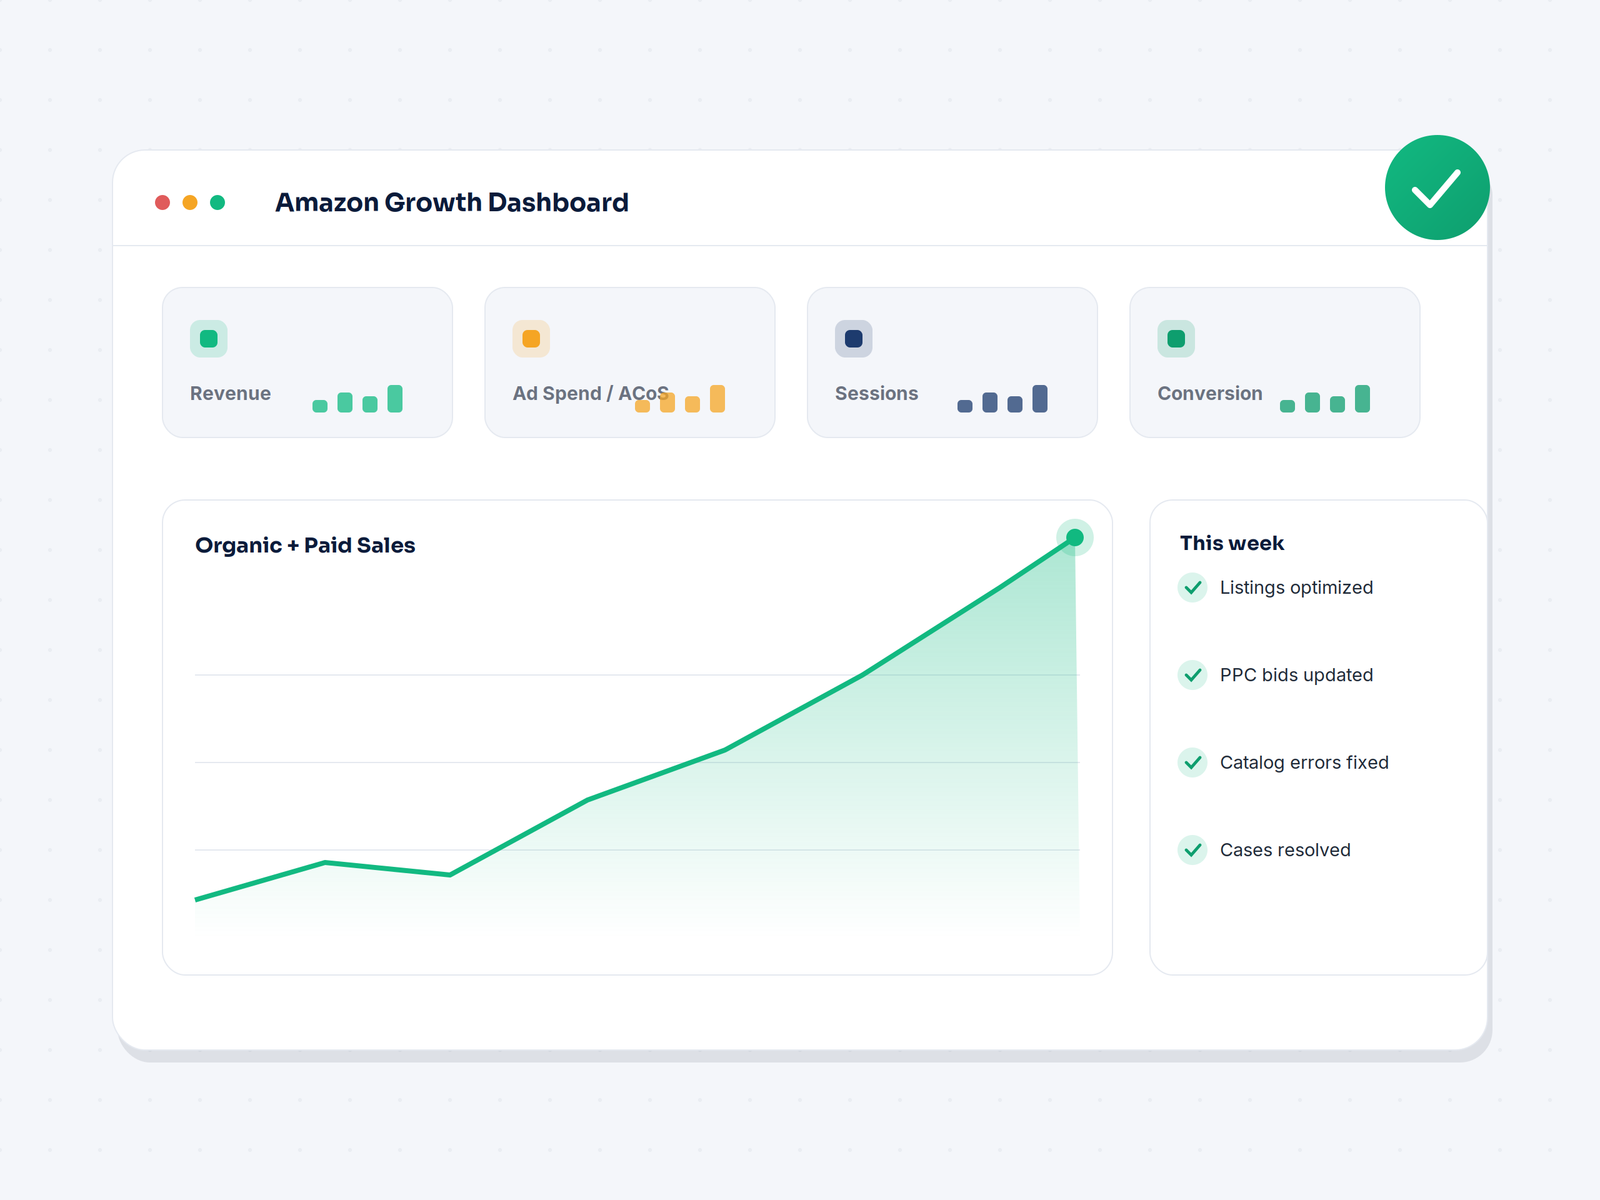
Task: Click the Ad Spend orange mini bar chart
Action: pos(680,398)
